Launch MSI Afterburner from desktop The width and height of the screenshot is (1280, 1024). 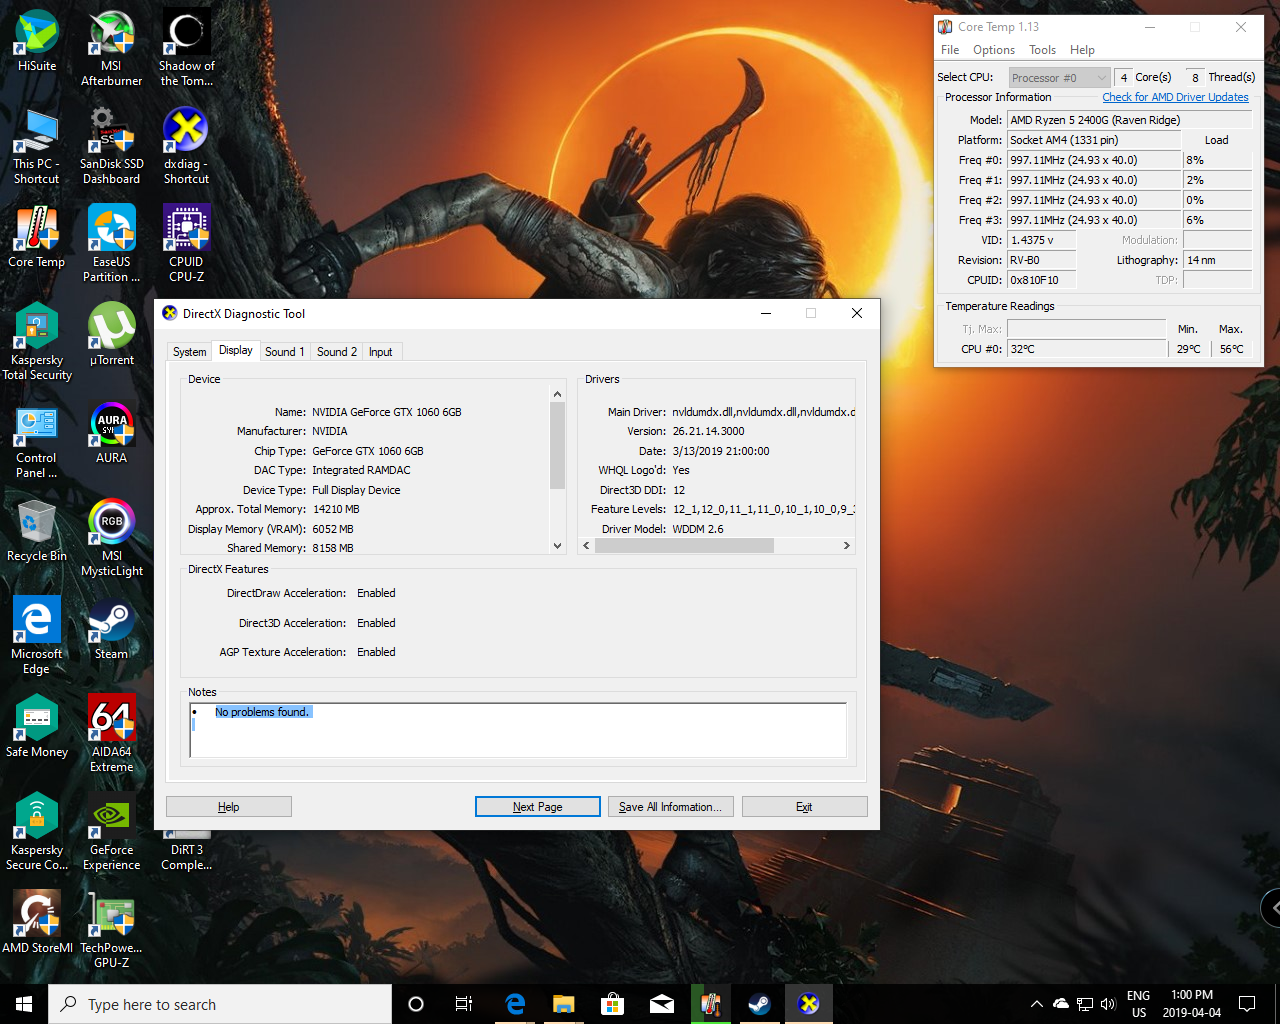[x=111, y=48]
